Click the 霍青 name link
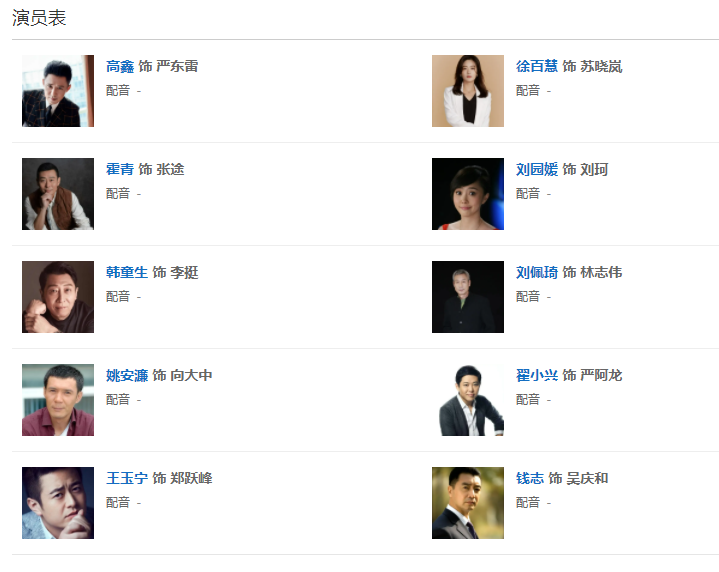Viewport: 719px width, 572px height. coord(120,170)
